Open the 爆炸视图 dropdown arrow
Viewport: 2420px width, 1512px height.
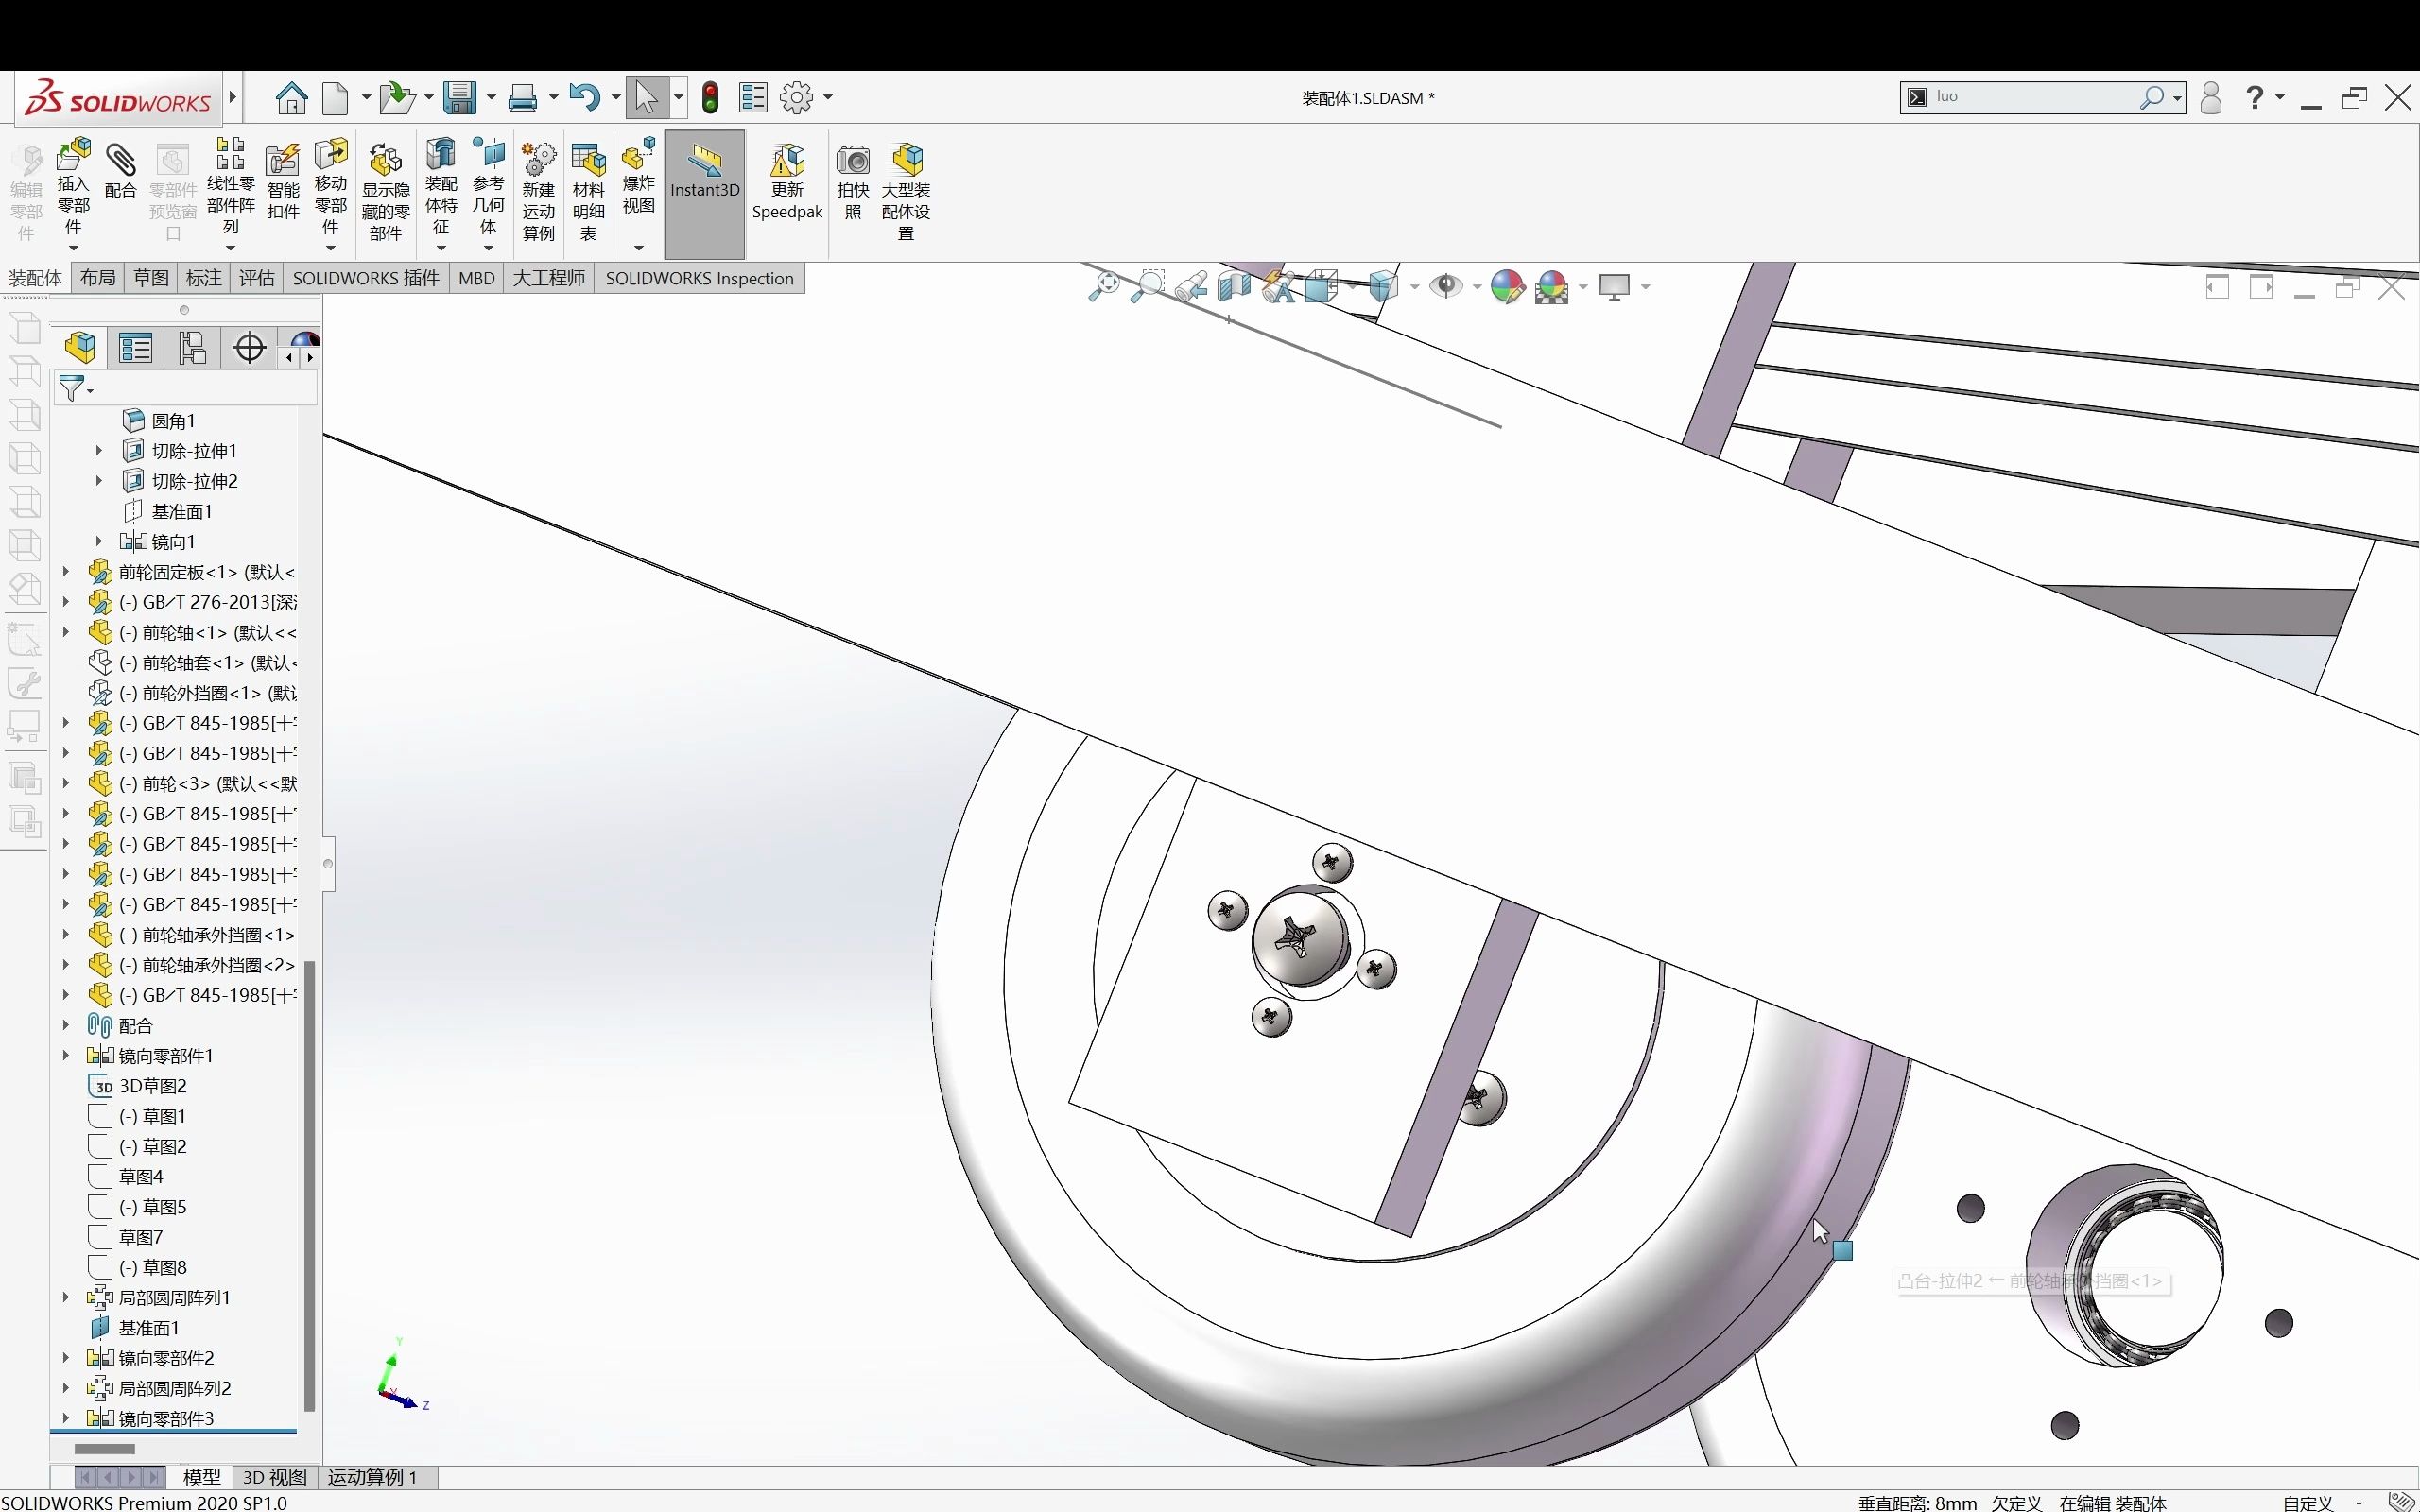638,247
